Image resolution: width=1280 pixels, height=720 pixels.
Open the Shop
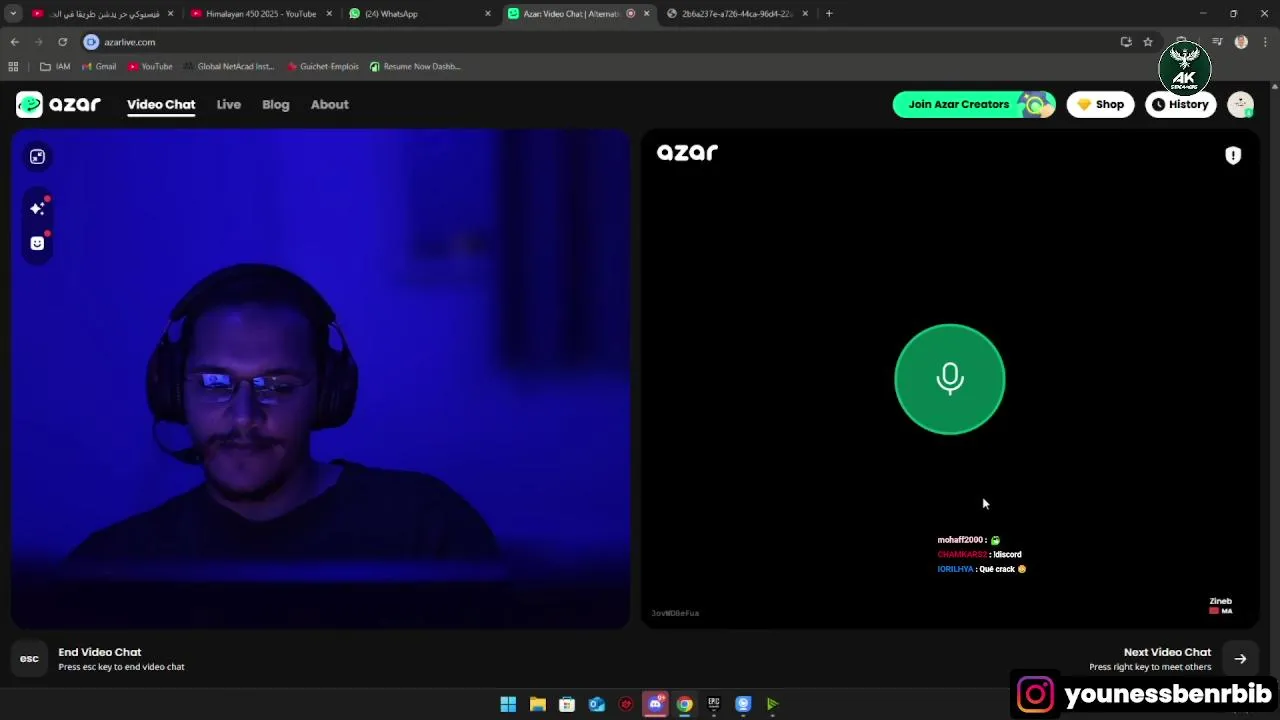click(1100, 104)
